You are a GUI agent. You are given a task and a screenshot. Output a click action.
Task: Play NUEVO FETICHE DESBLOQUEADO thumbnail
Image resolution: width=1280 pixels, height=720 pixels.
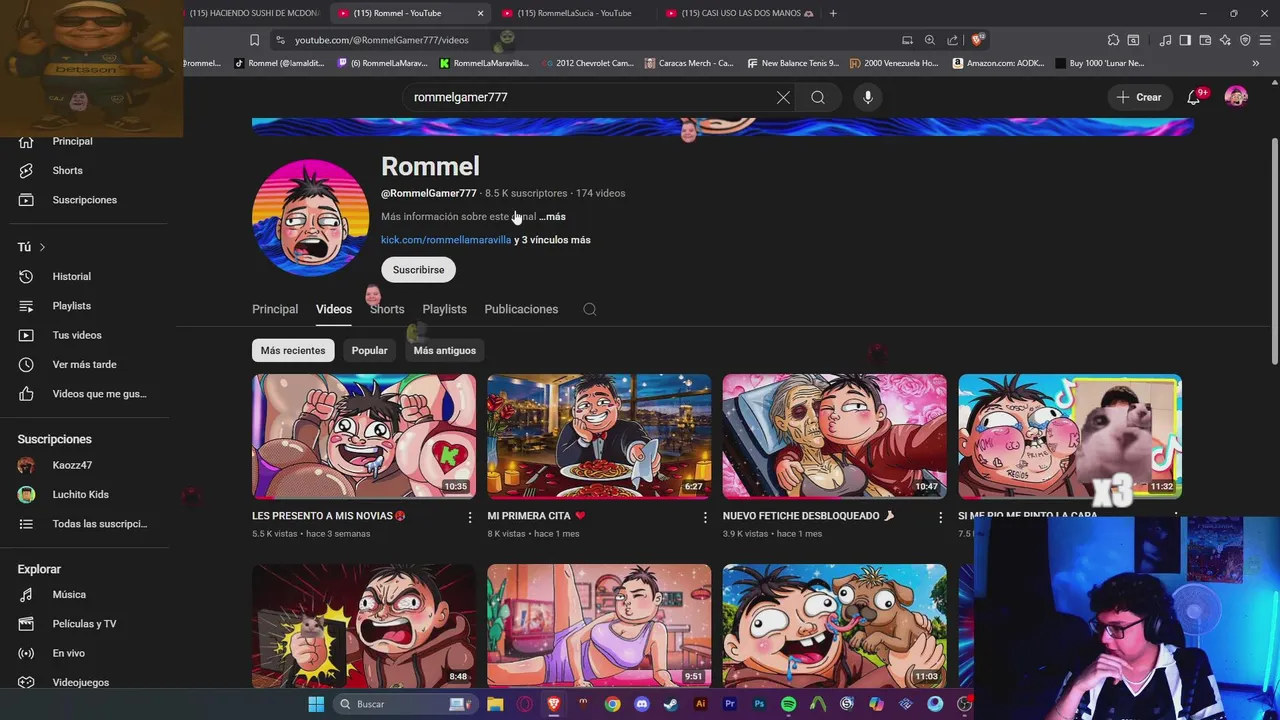(834, 436)
